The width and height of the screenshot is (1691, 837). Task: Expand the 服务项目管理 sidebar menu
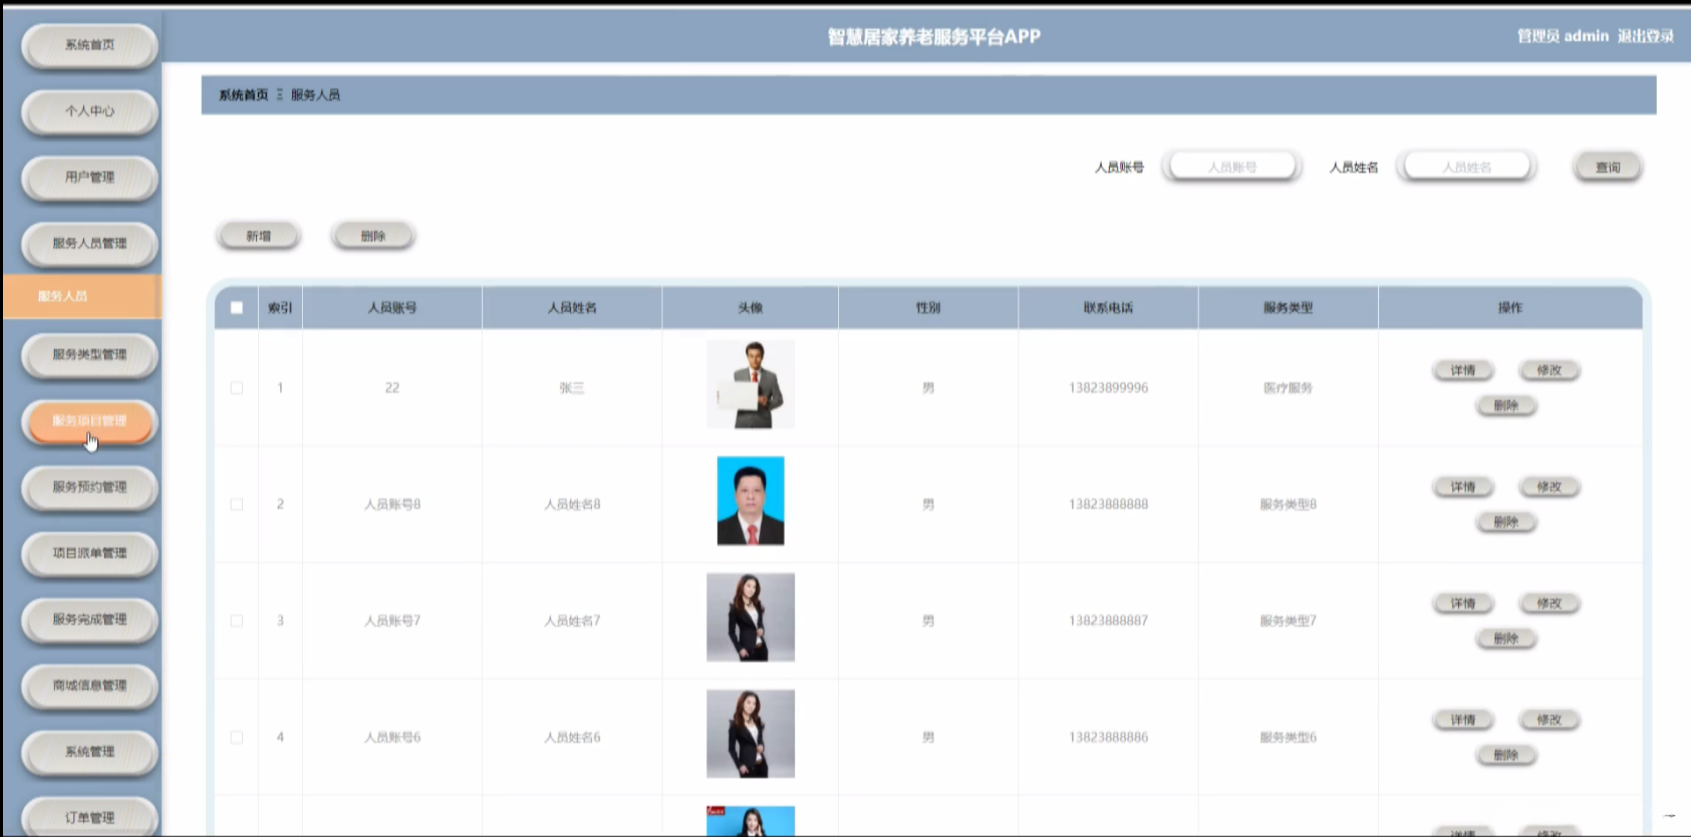pos(90,421)
